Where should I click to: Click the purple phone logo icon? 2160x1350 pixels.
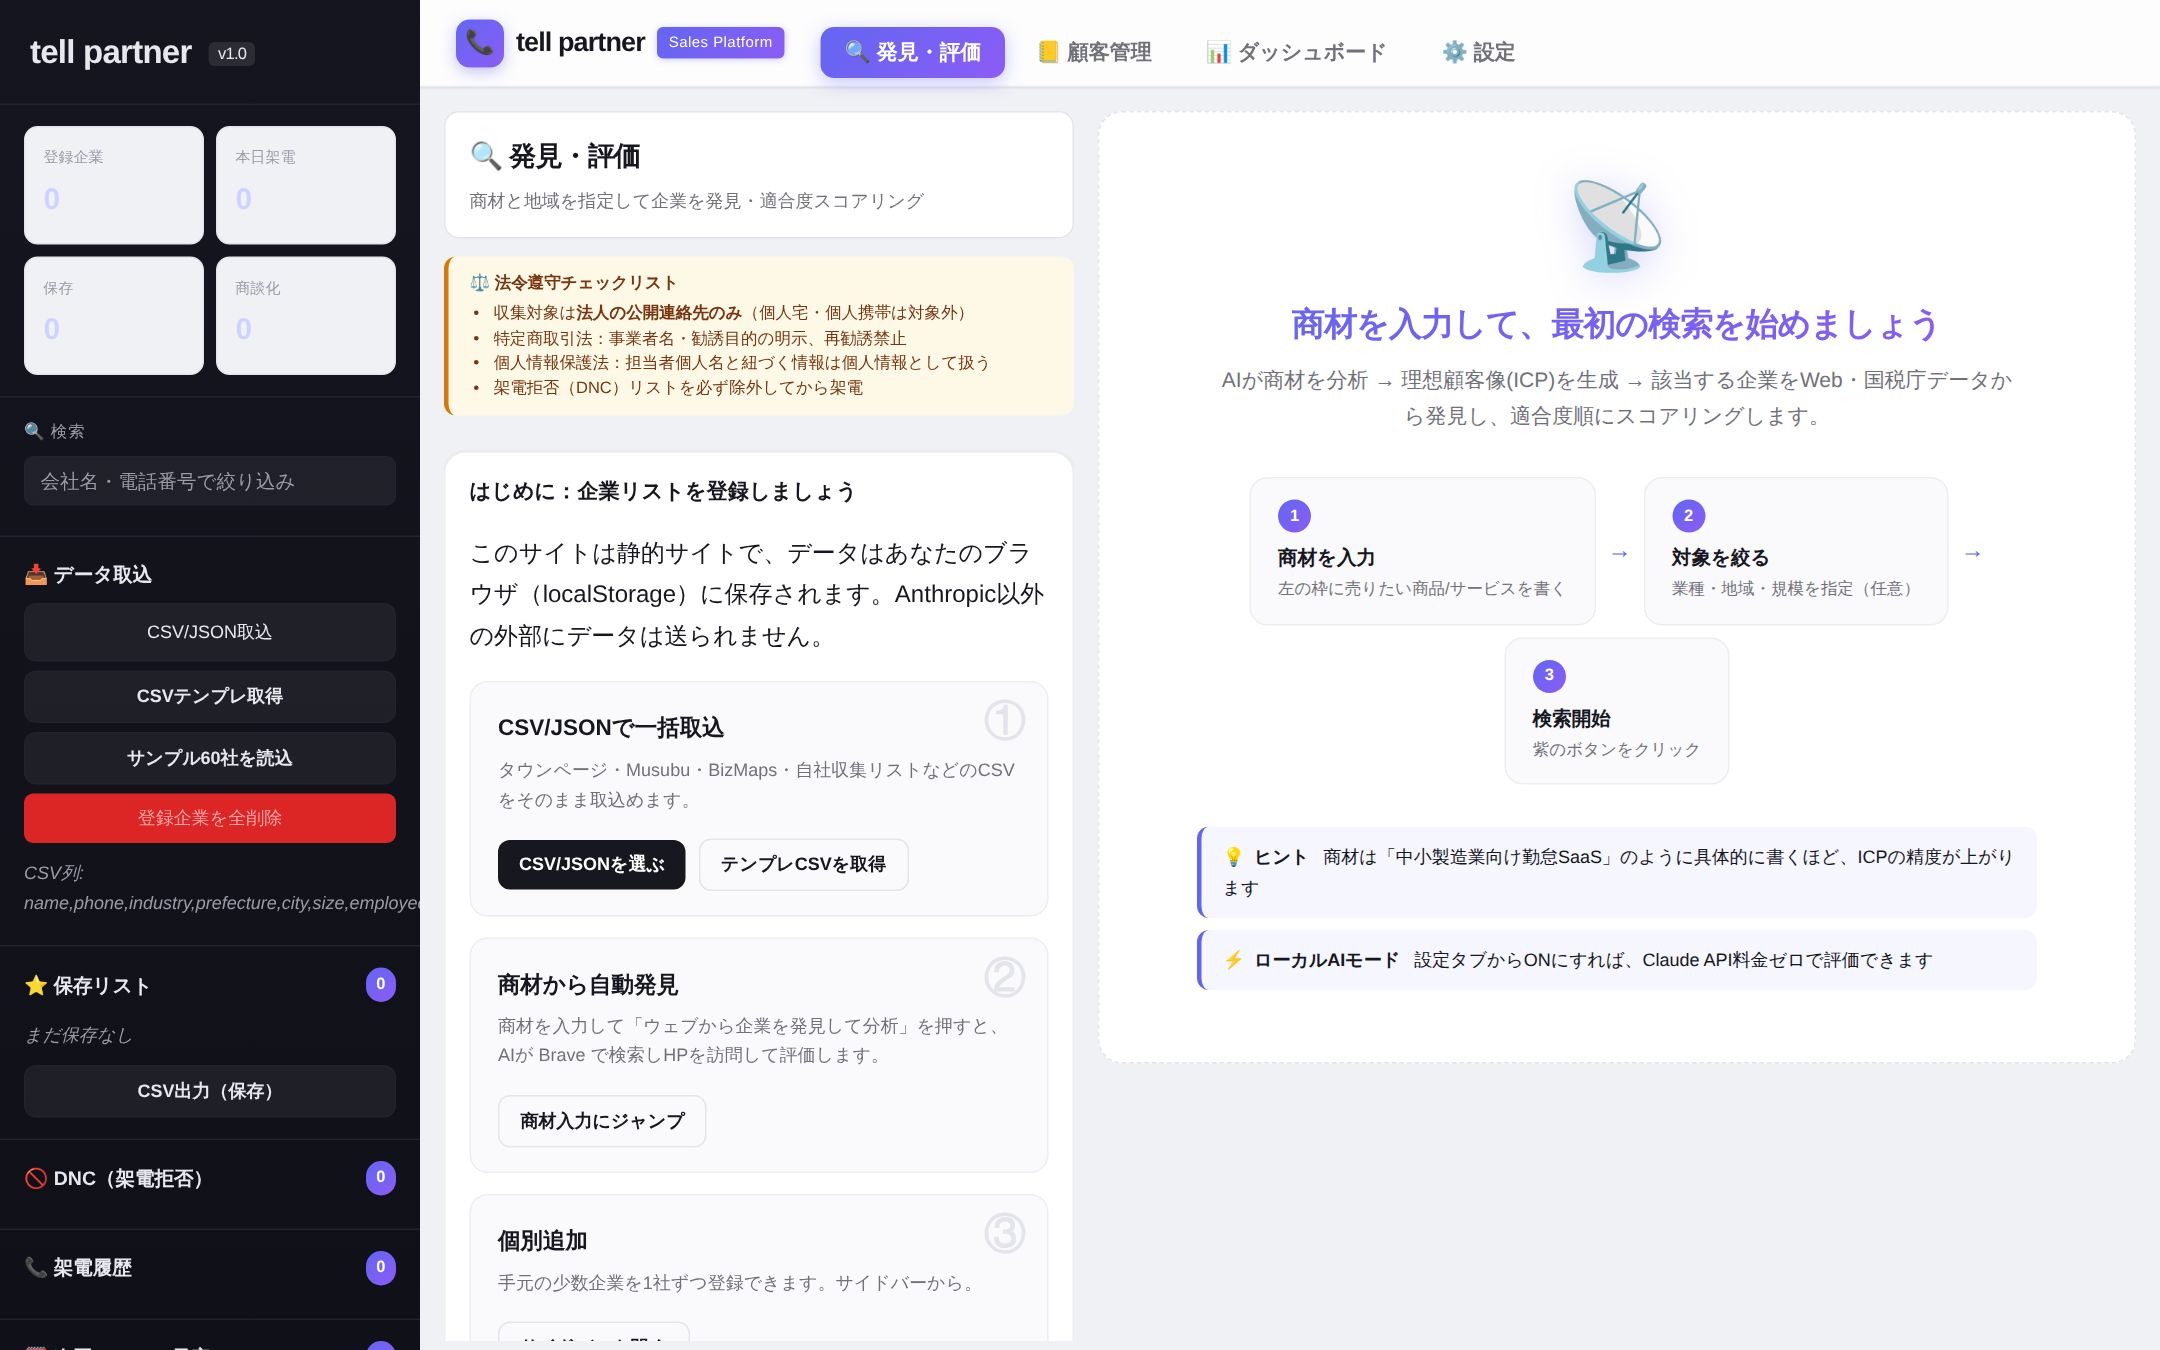point(480,43)
